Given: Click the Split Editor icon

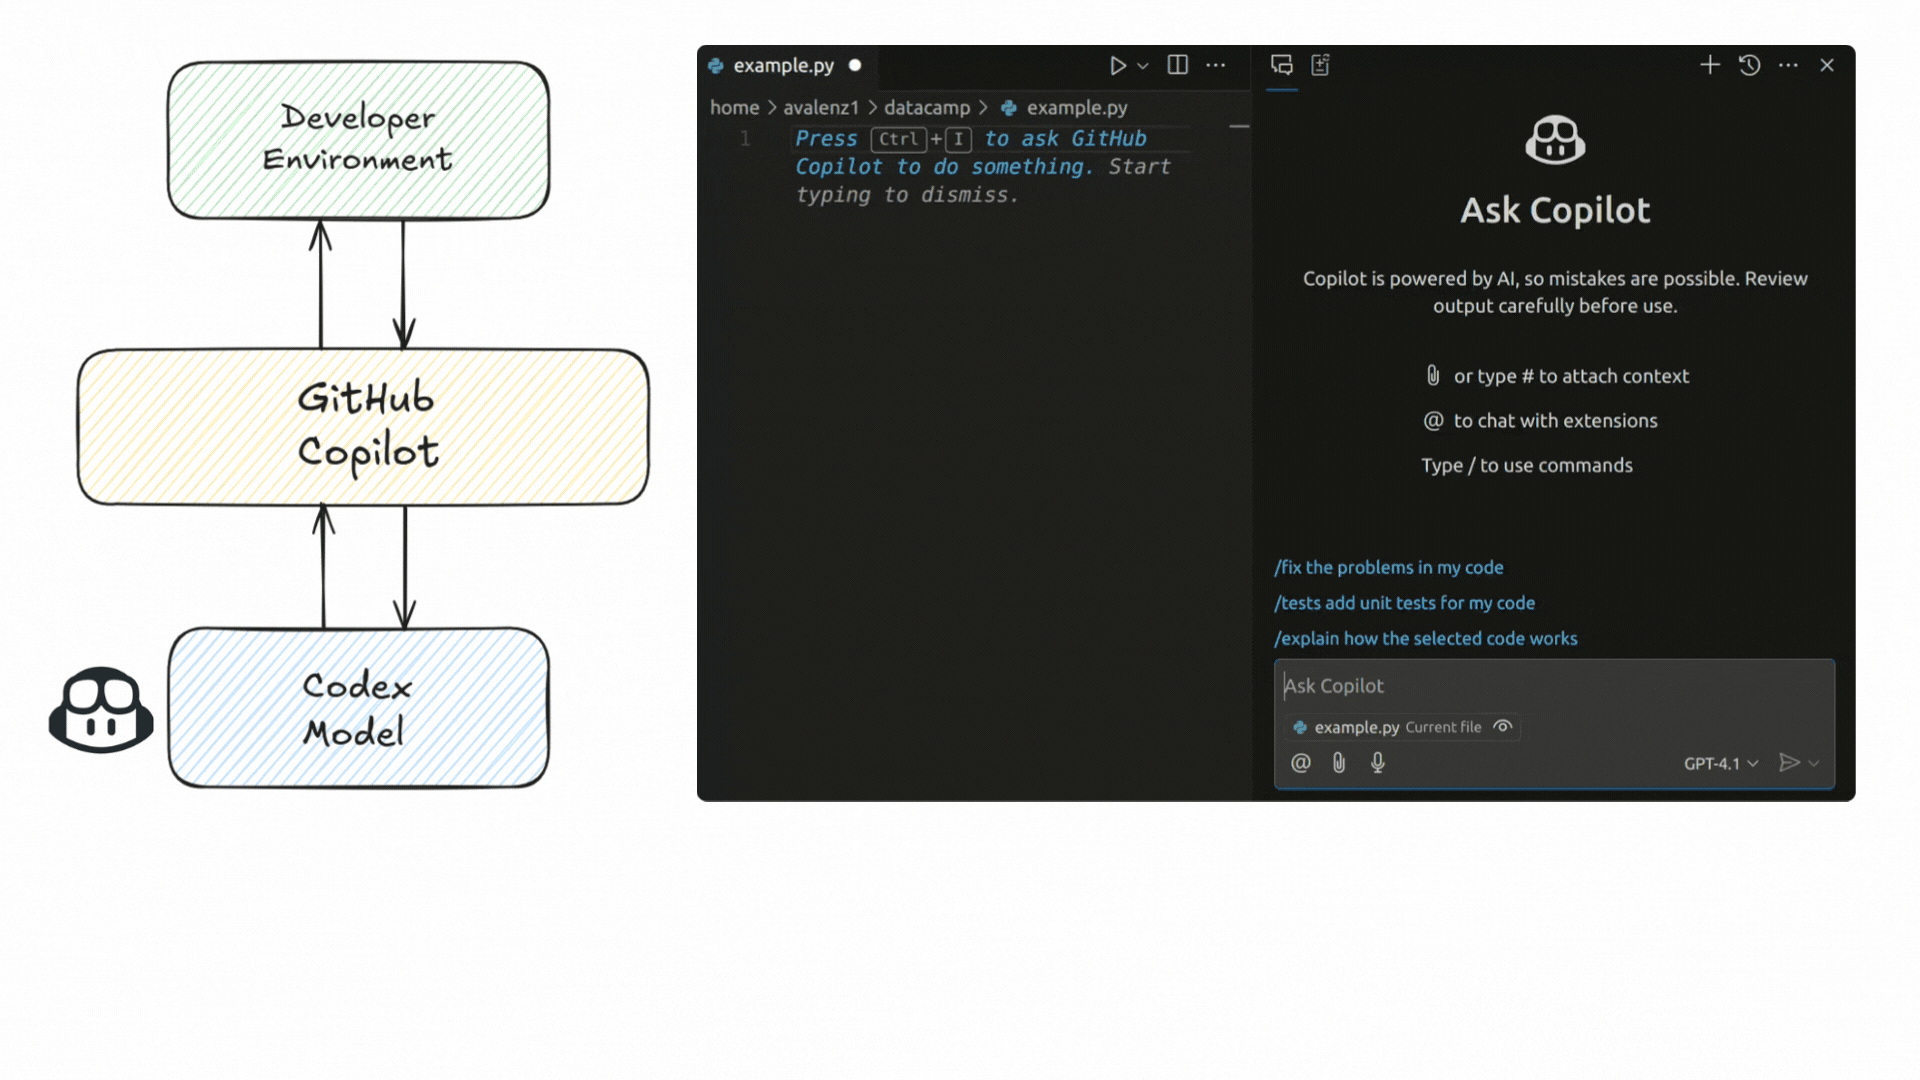Looking at the screenshot, I should pyautogui.click(x=1176, y=65).
